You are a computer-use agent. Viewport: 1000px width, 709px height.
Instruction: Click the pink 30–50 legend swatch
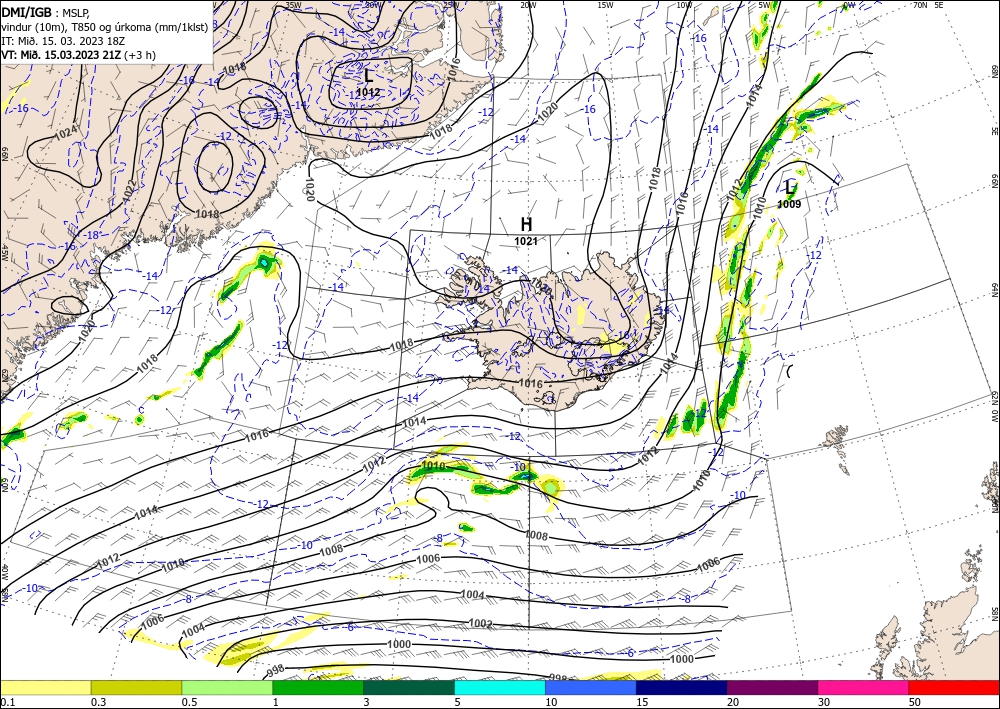[864, 687]
